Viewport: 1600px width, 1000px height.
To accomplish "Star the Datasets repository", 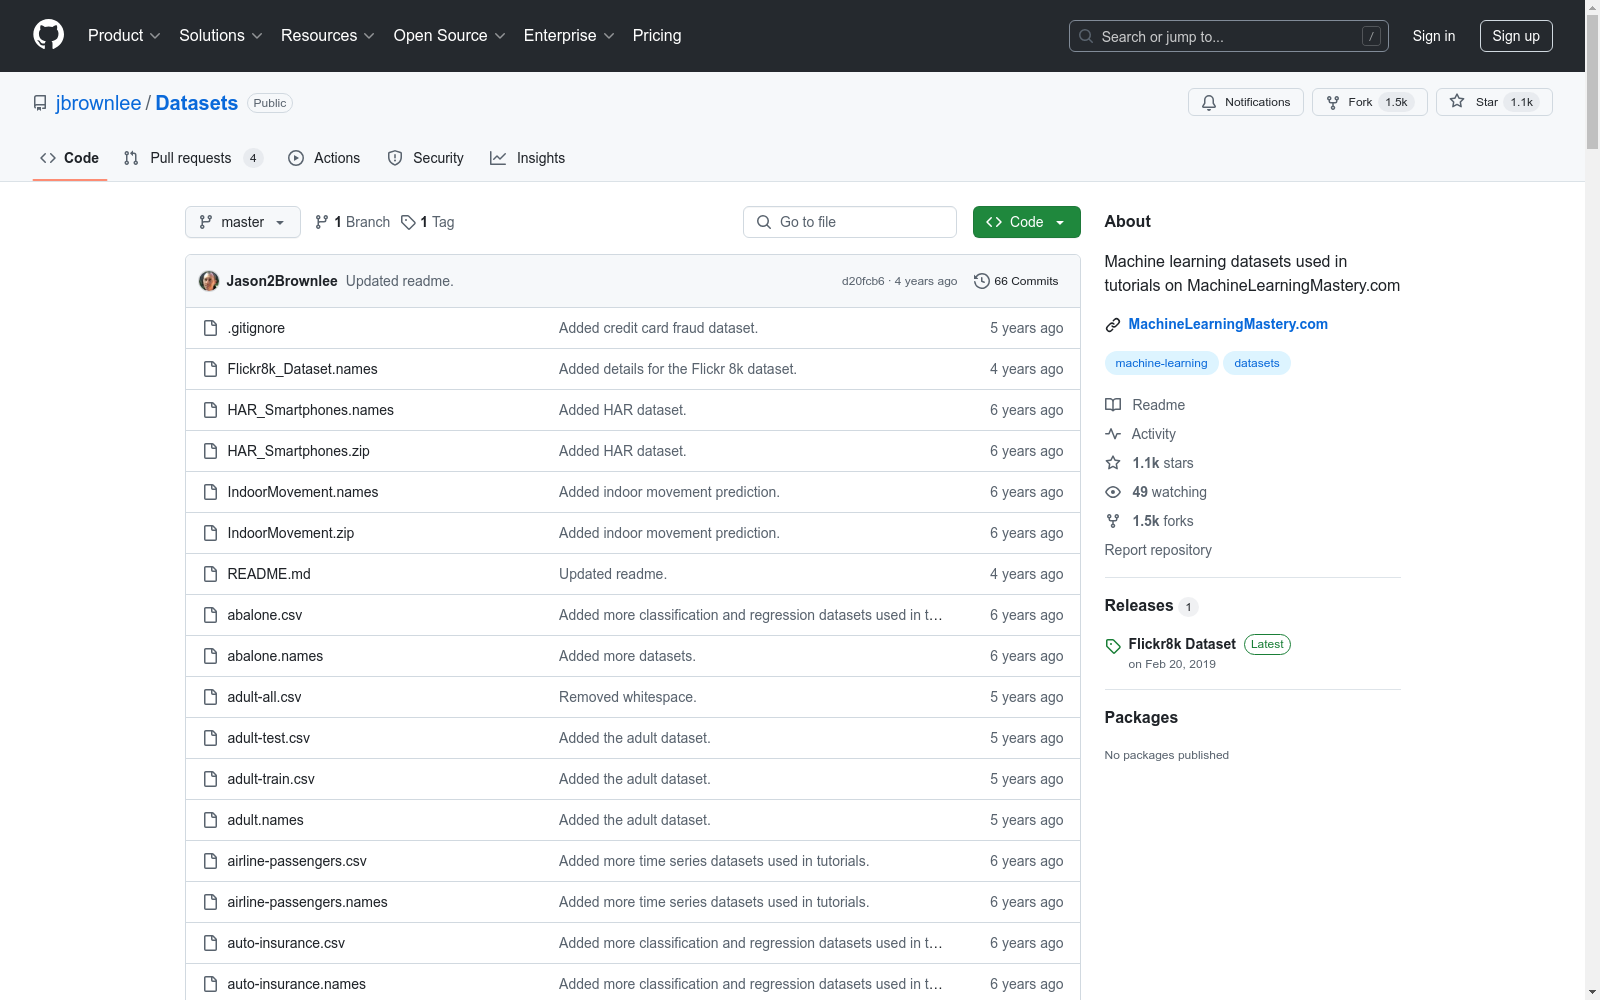I will pyautogui.click(x=1494, y=102).
